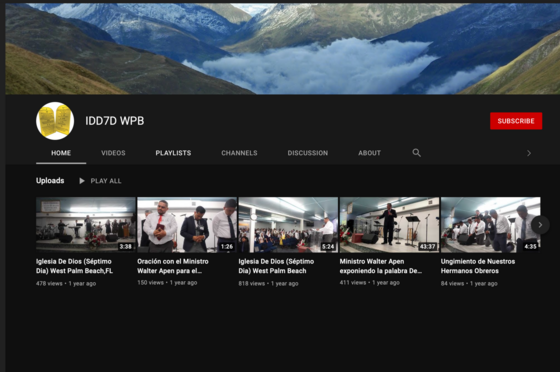560x372 pixels.
Task: Click the channel search magnifier icon
Action: [416, 153]
